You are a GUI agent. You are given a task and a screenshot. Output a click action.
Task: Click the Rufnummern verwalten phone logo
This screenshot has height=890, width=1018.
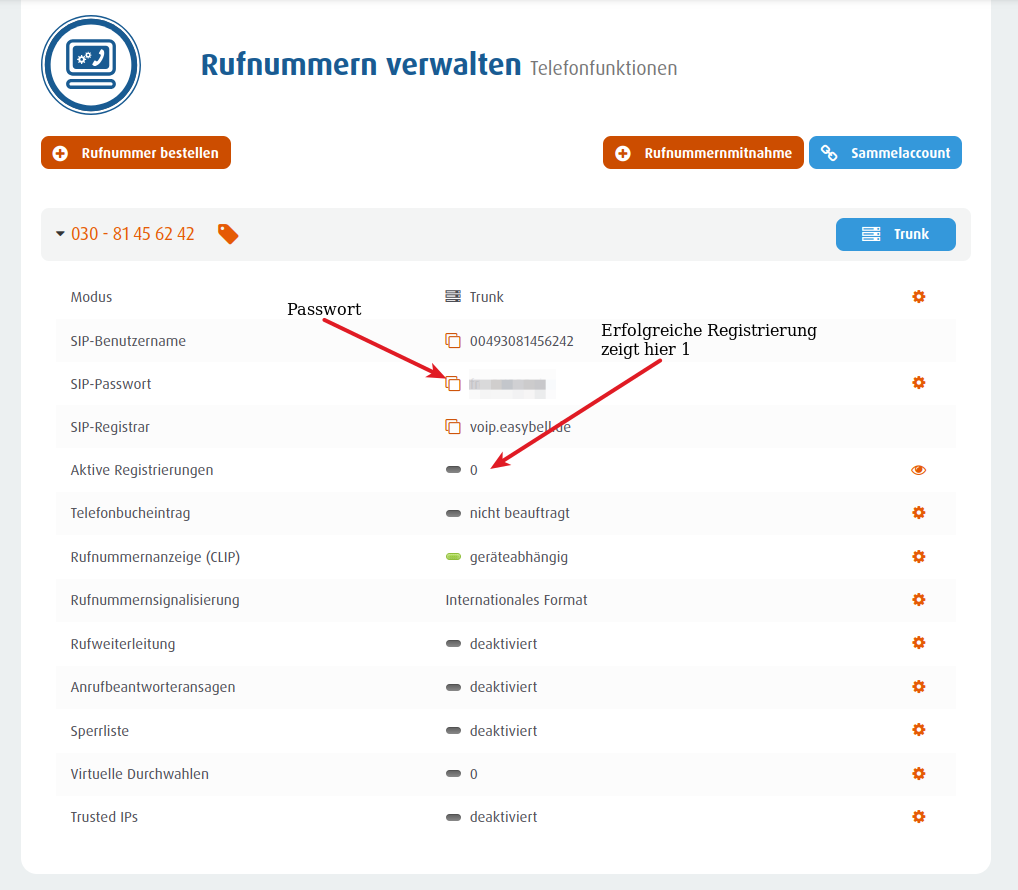[x=91, y=65]
